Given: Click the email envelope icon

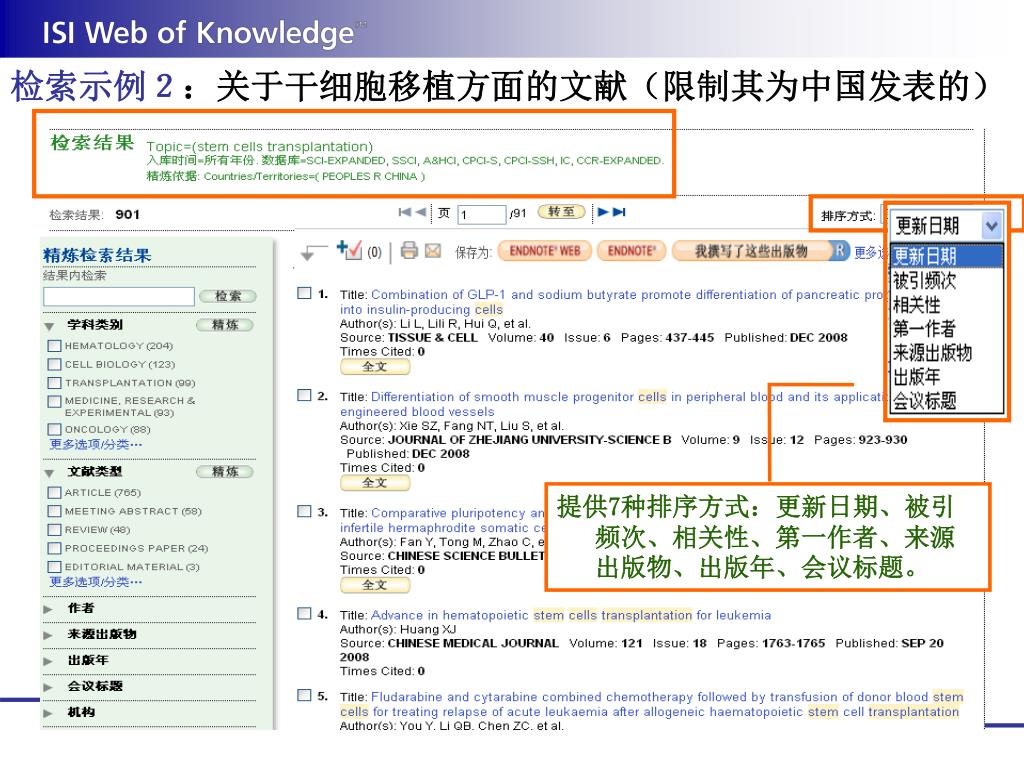Looking at the screenshot, I should [x=433, y=250].
